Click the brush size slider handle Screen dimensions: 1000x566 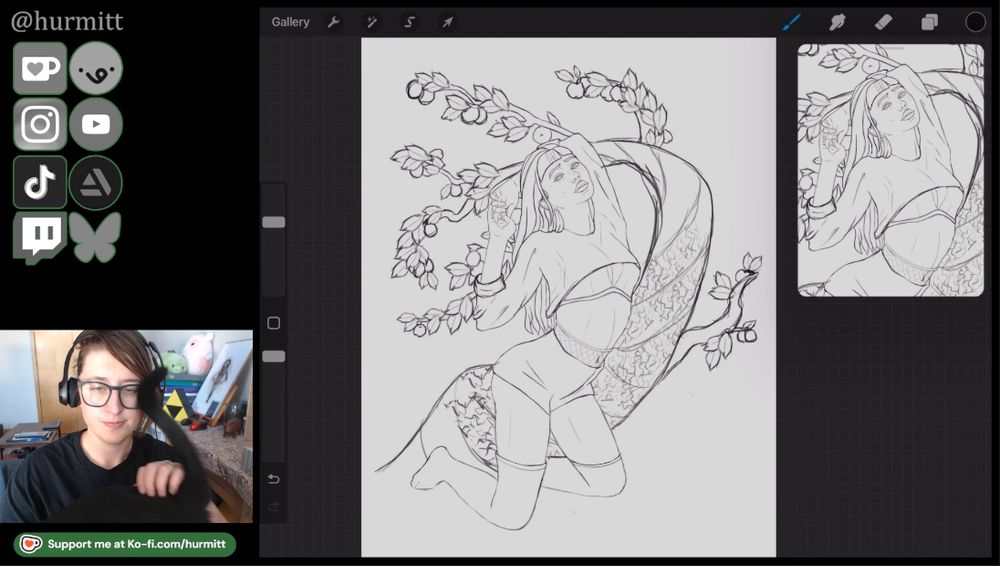point(274,222)
